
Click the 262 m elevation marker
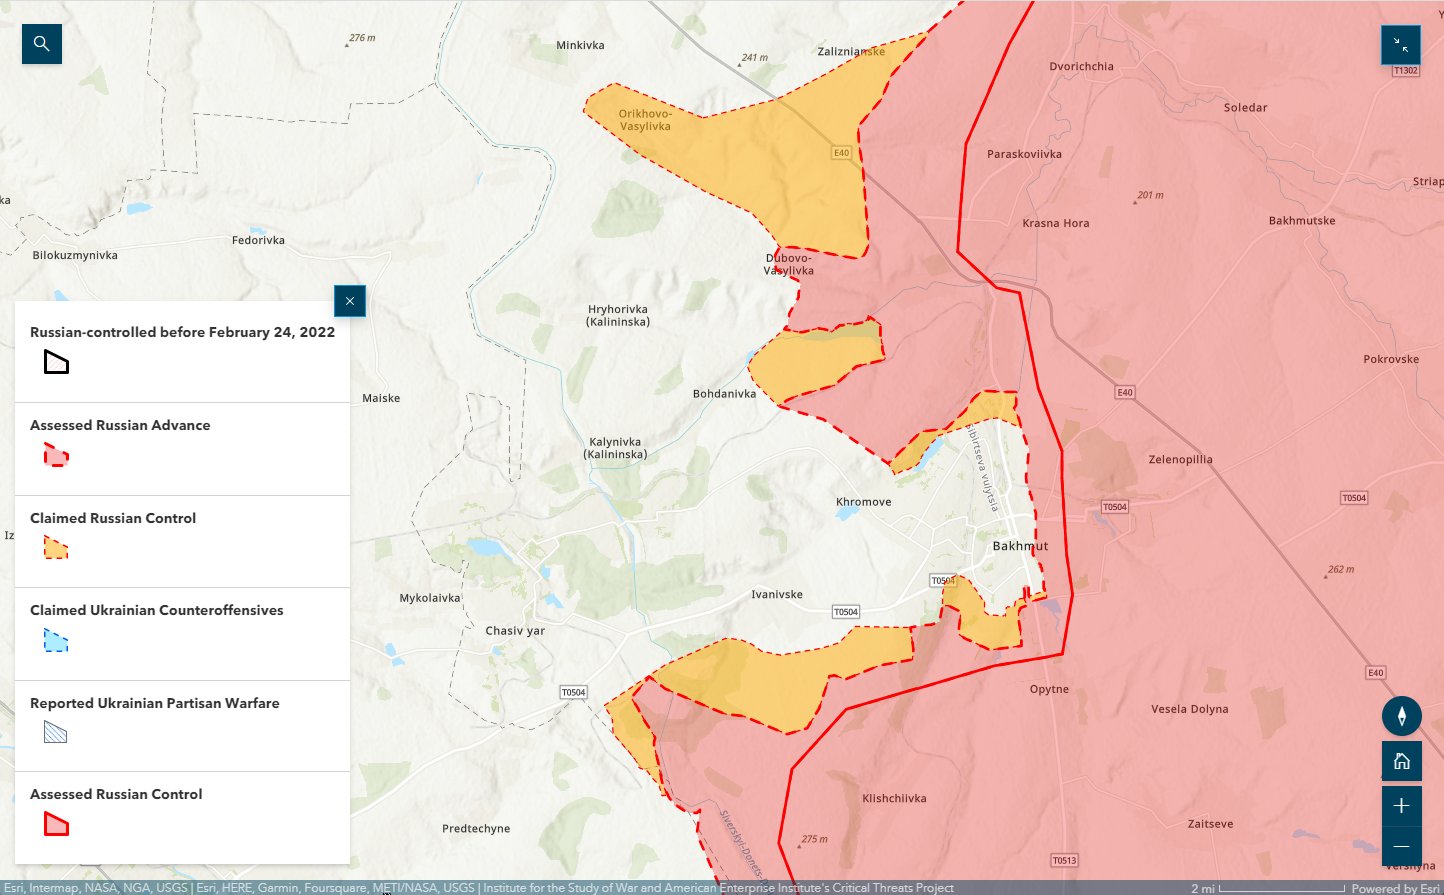tap(1340, 569)
